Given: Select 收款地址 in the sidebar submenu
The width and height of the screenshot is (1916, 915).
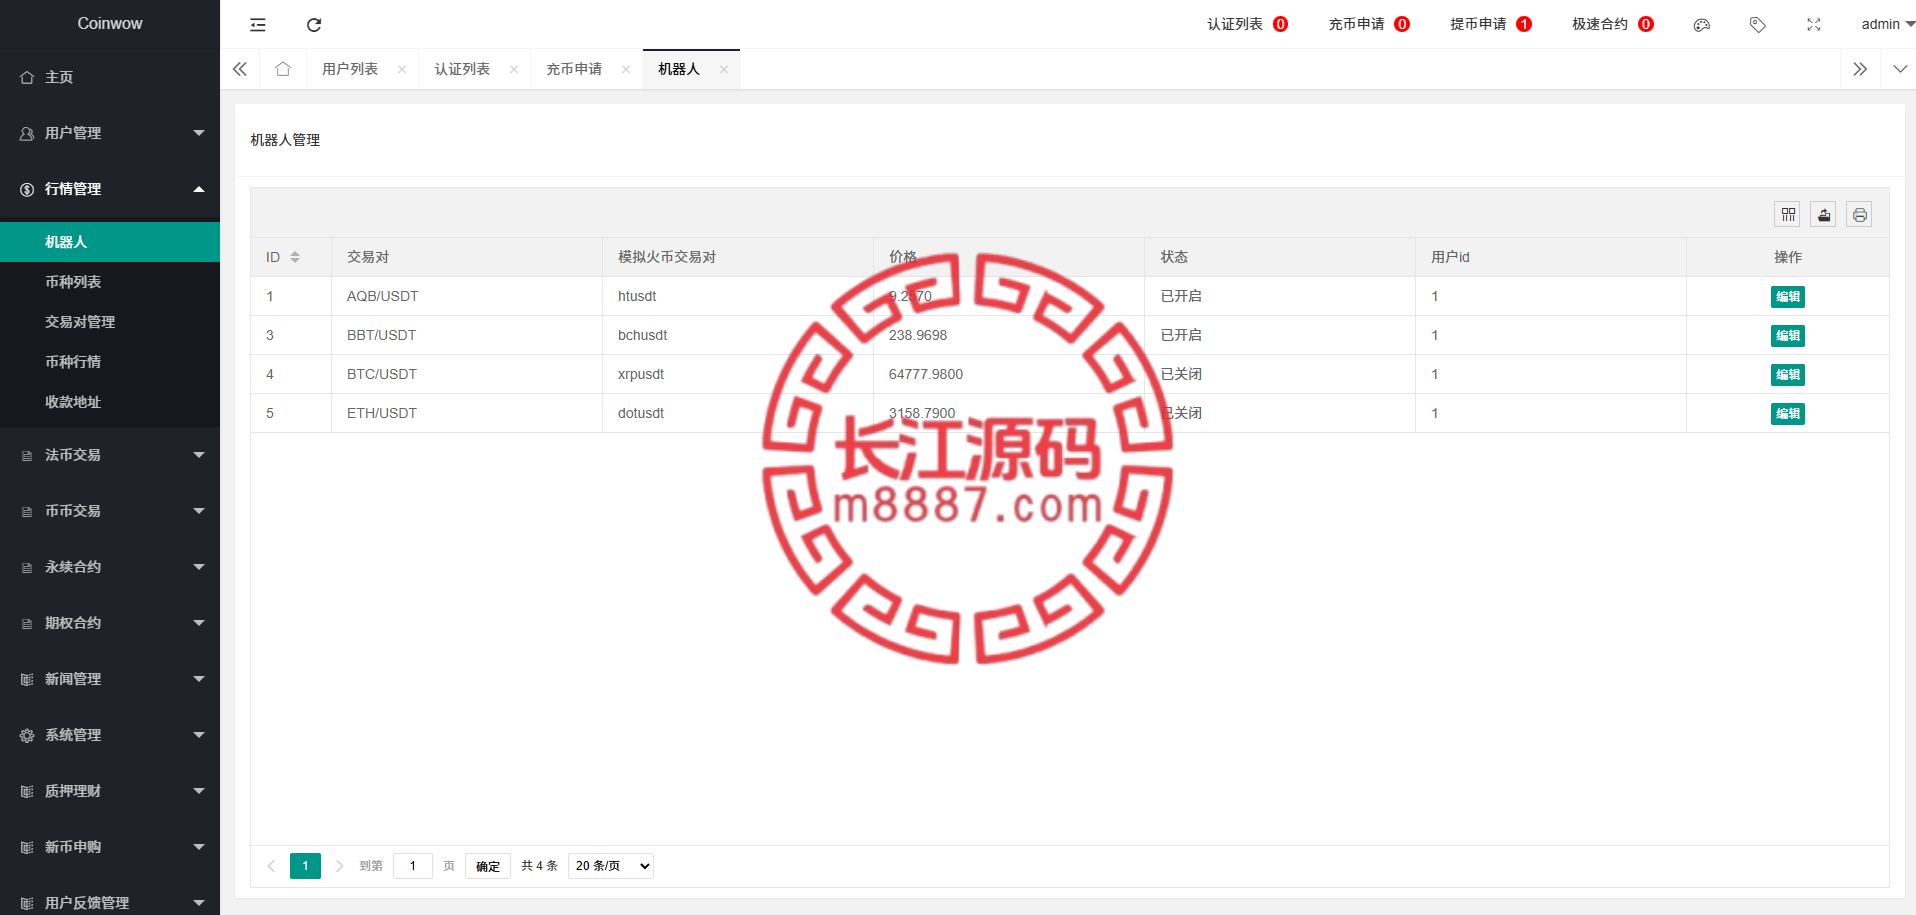Looking at the screenshot, I should (x=110, y=402).
